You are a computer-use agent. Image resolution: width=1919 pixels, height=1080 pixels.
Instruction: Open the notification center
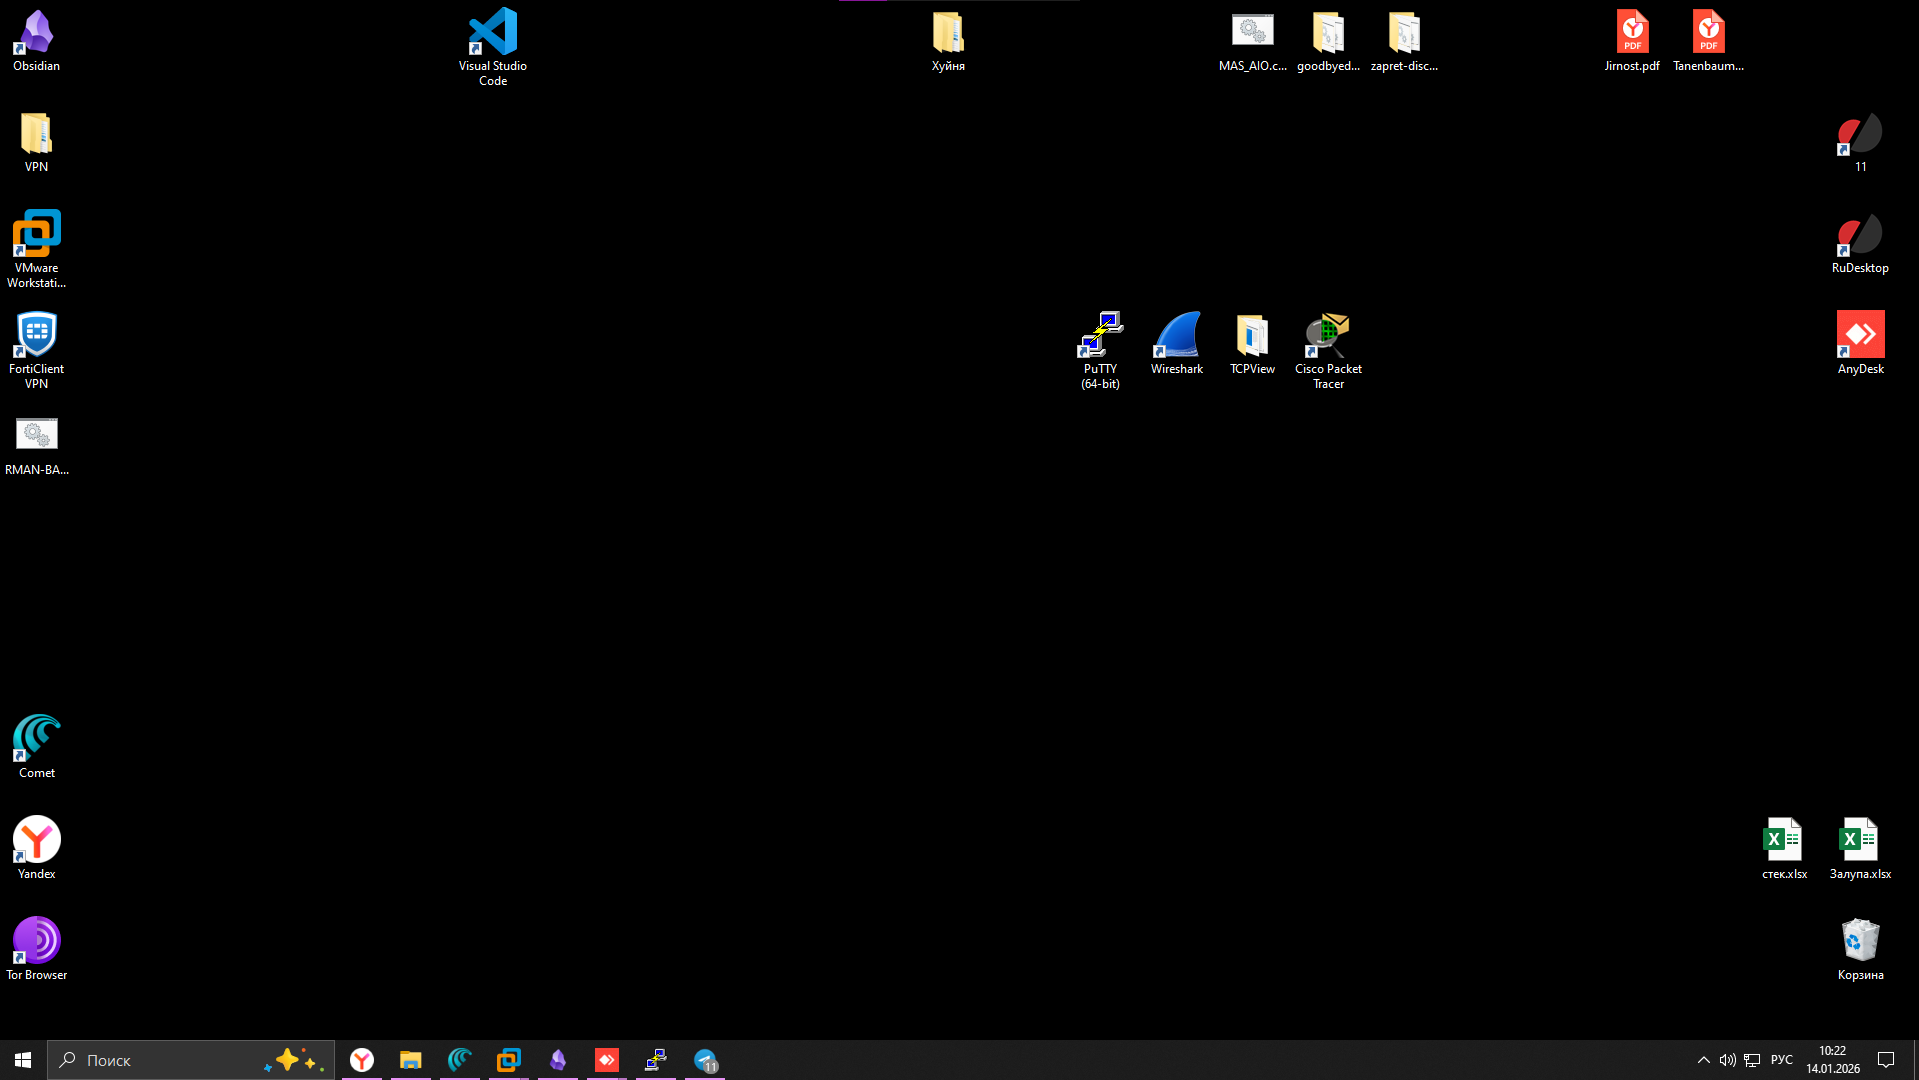[x=1887, y=1060]
